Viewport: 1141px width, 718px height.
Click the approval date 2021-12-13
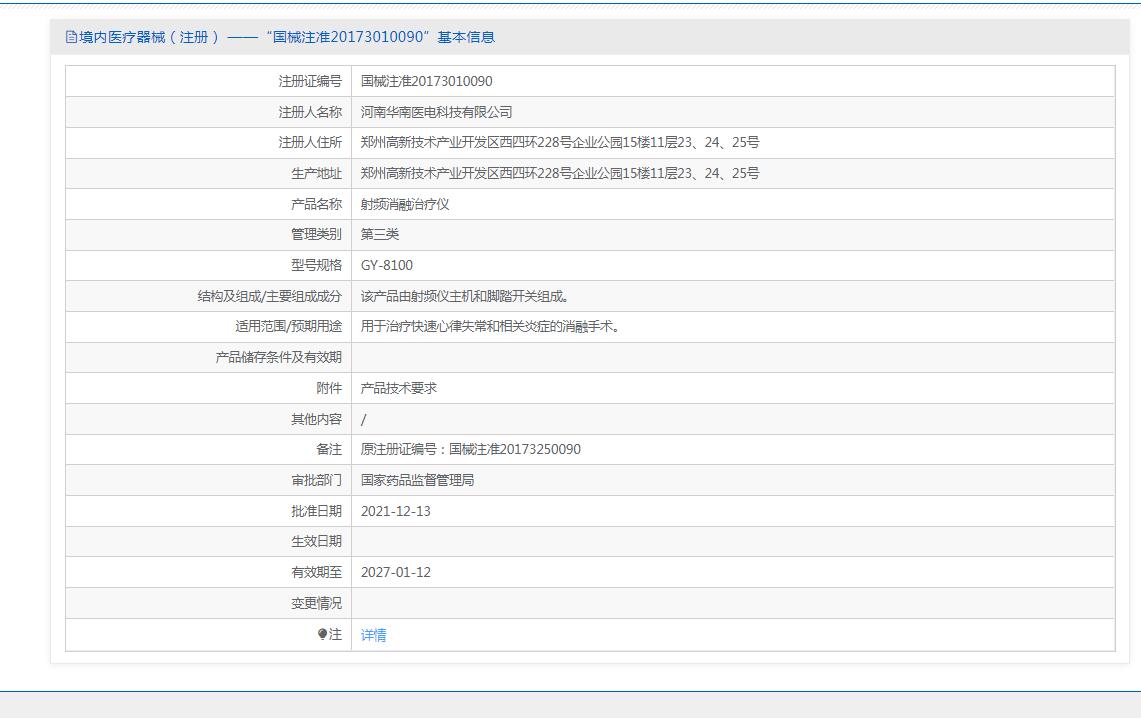coord(395,511)
